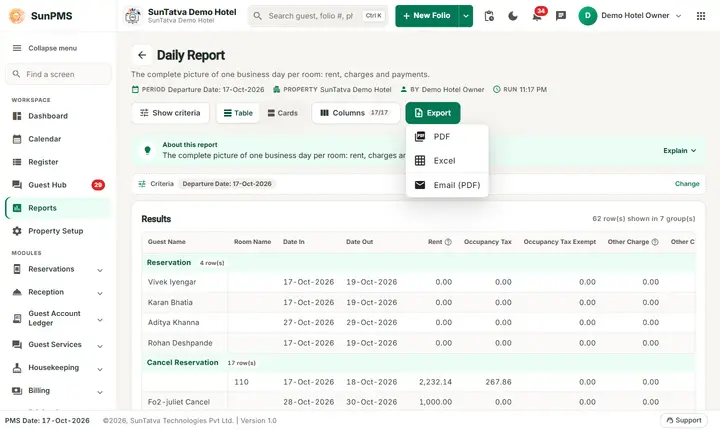Click the 2,232.14 rent value
720x430 pixels.
(x=435, y=382)
